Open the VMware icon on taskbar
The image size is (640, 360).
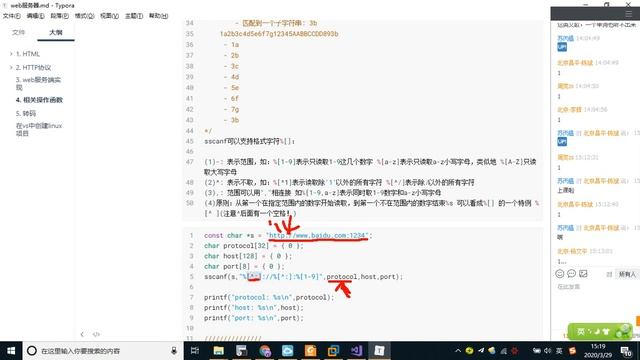(333, 351)
